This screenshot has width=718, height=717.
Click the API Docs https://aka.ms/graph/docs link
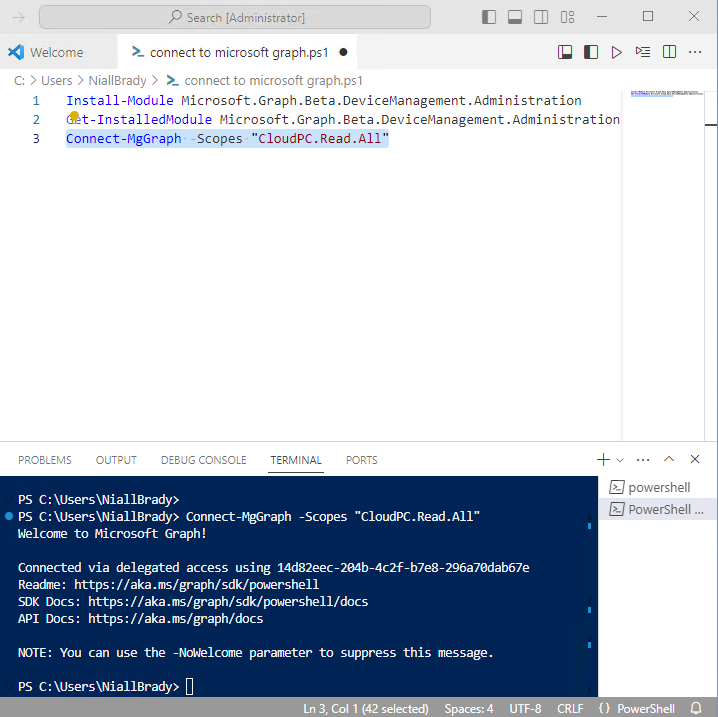click(x=176, y=619)
